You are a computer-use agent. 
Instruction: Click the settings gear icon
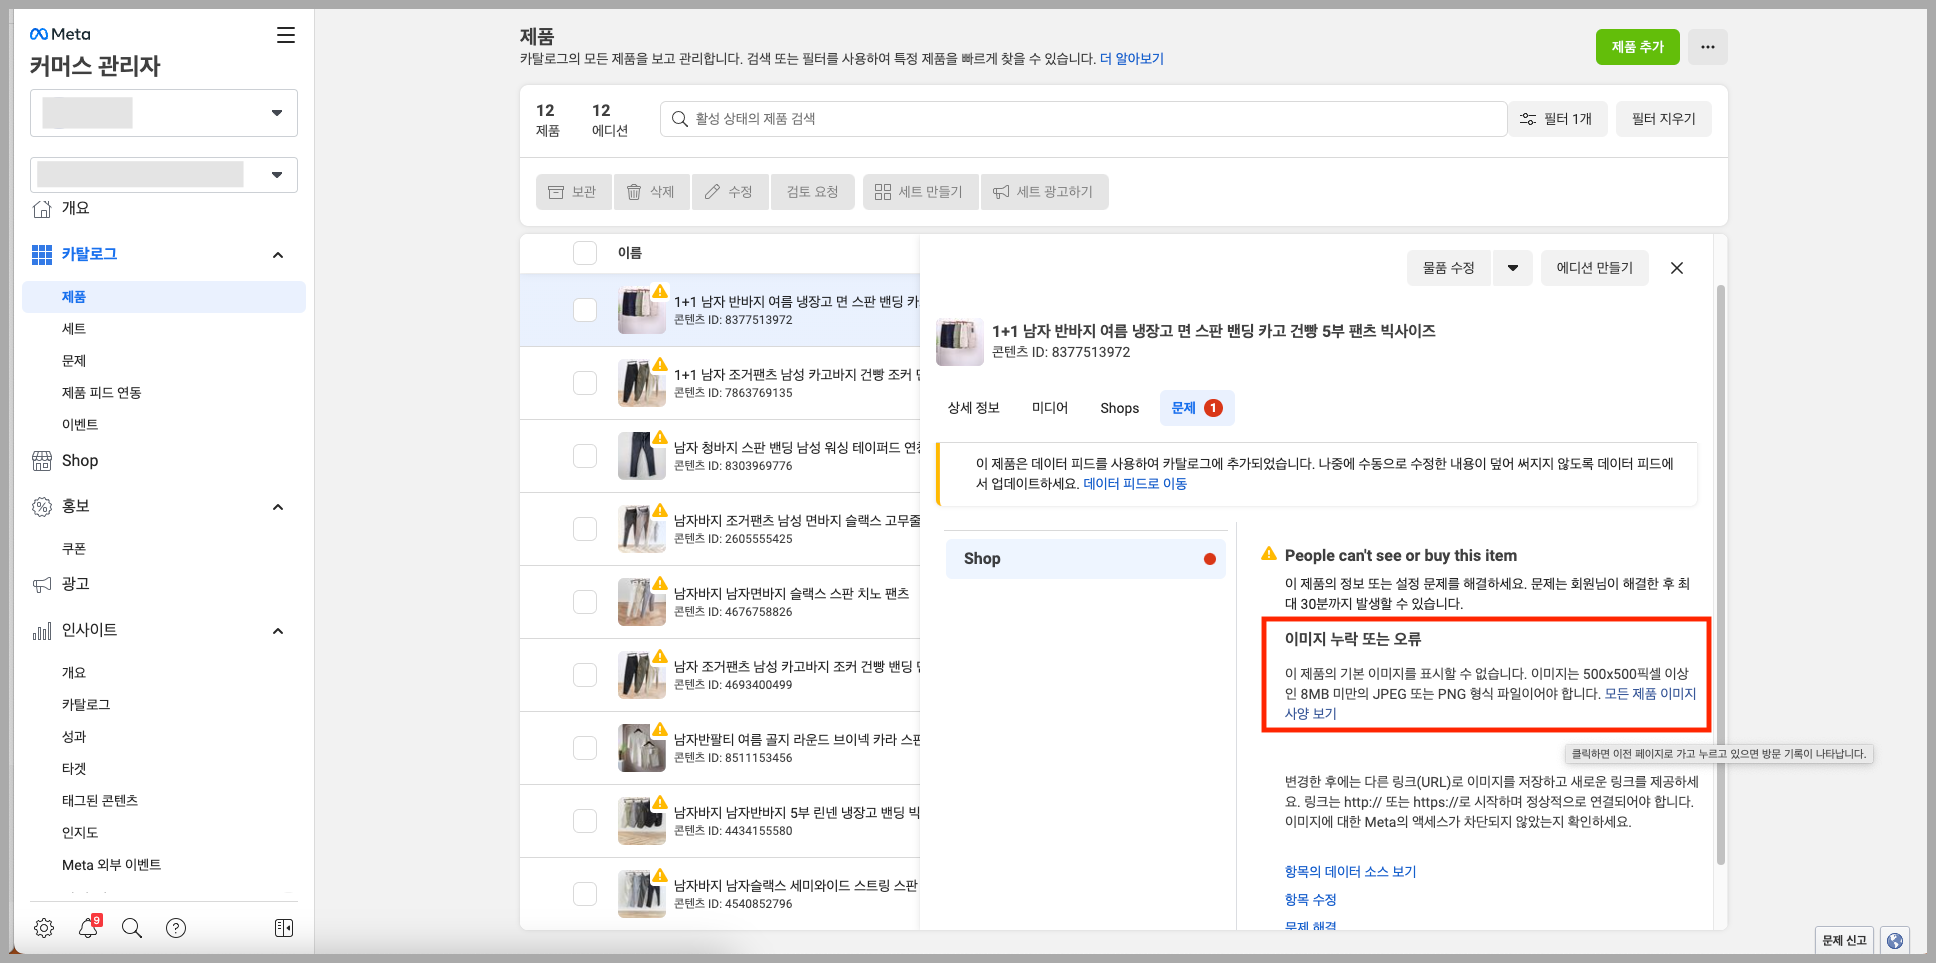click(x=44, y=928)
